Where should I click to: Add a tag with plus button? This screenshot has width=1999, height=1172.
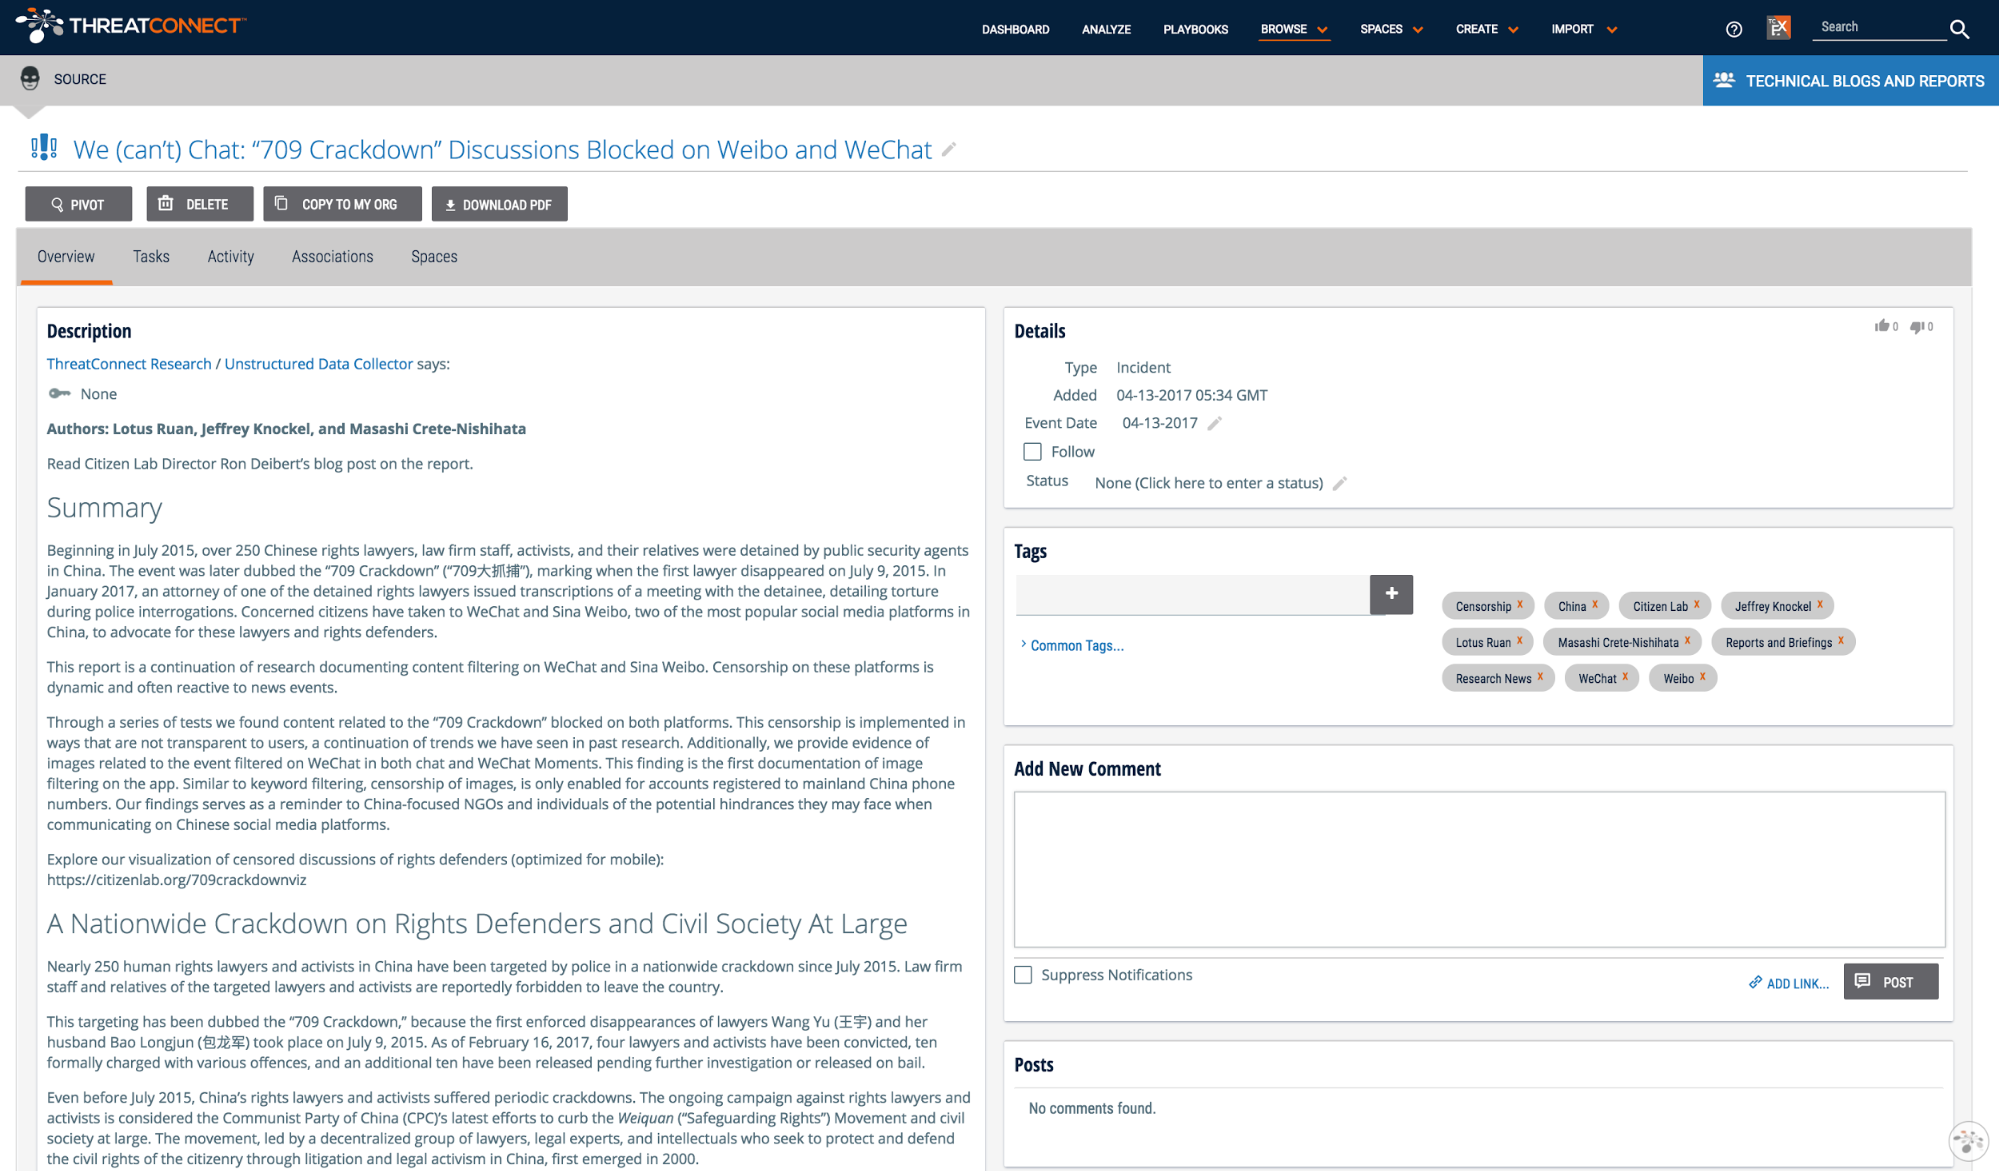tap(1391, 594)
